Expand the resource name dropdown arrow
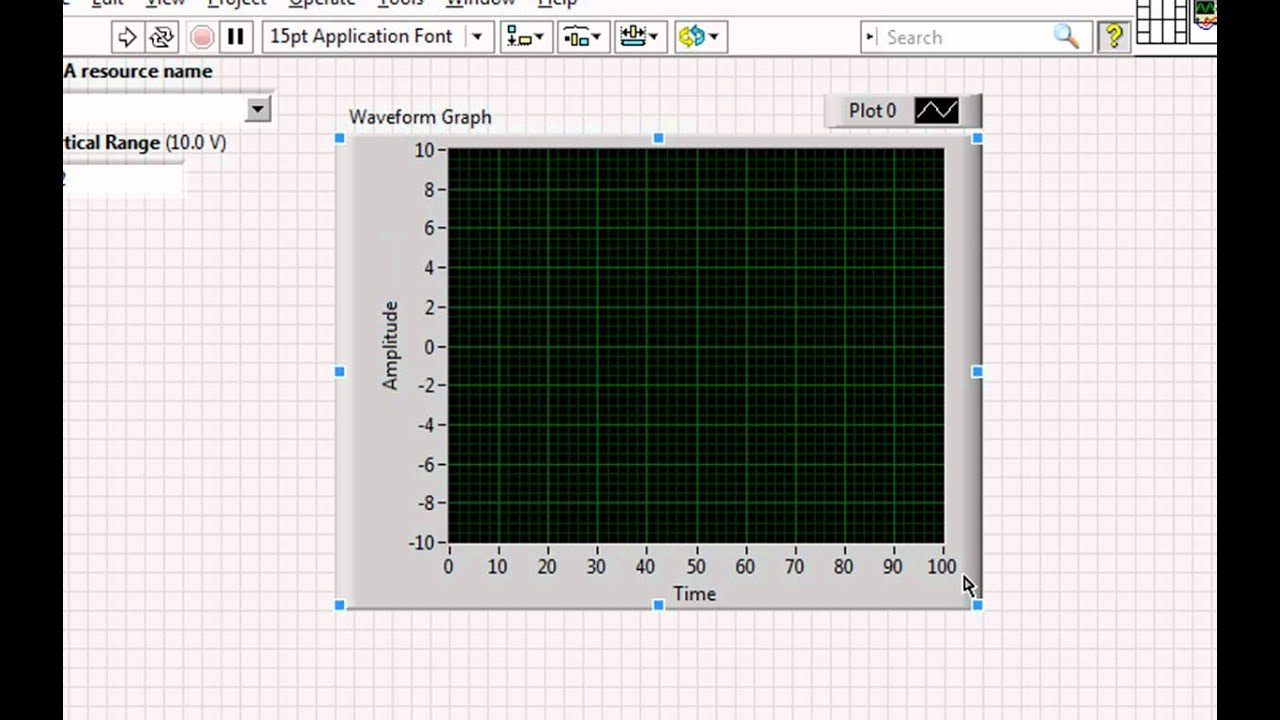This screenshot has height=720, width=1280. pos(258,108)
